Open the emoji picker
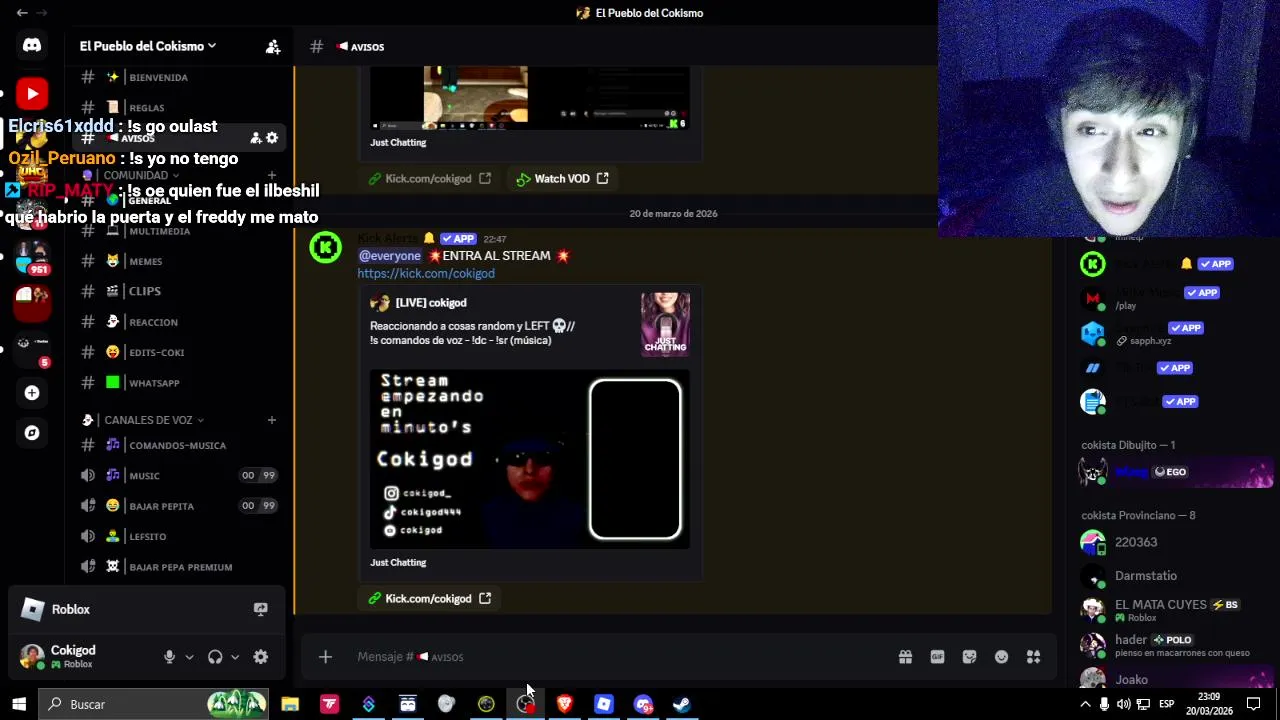Image resolution: width=1280 pixels, height=720 pixels. pyautogui.click(x=1001, y=657)
